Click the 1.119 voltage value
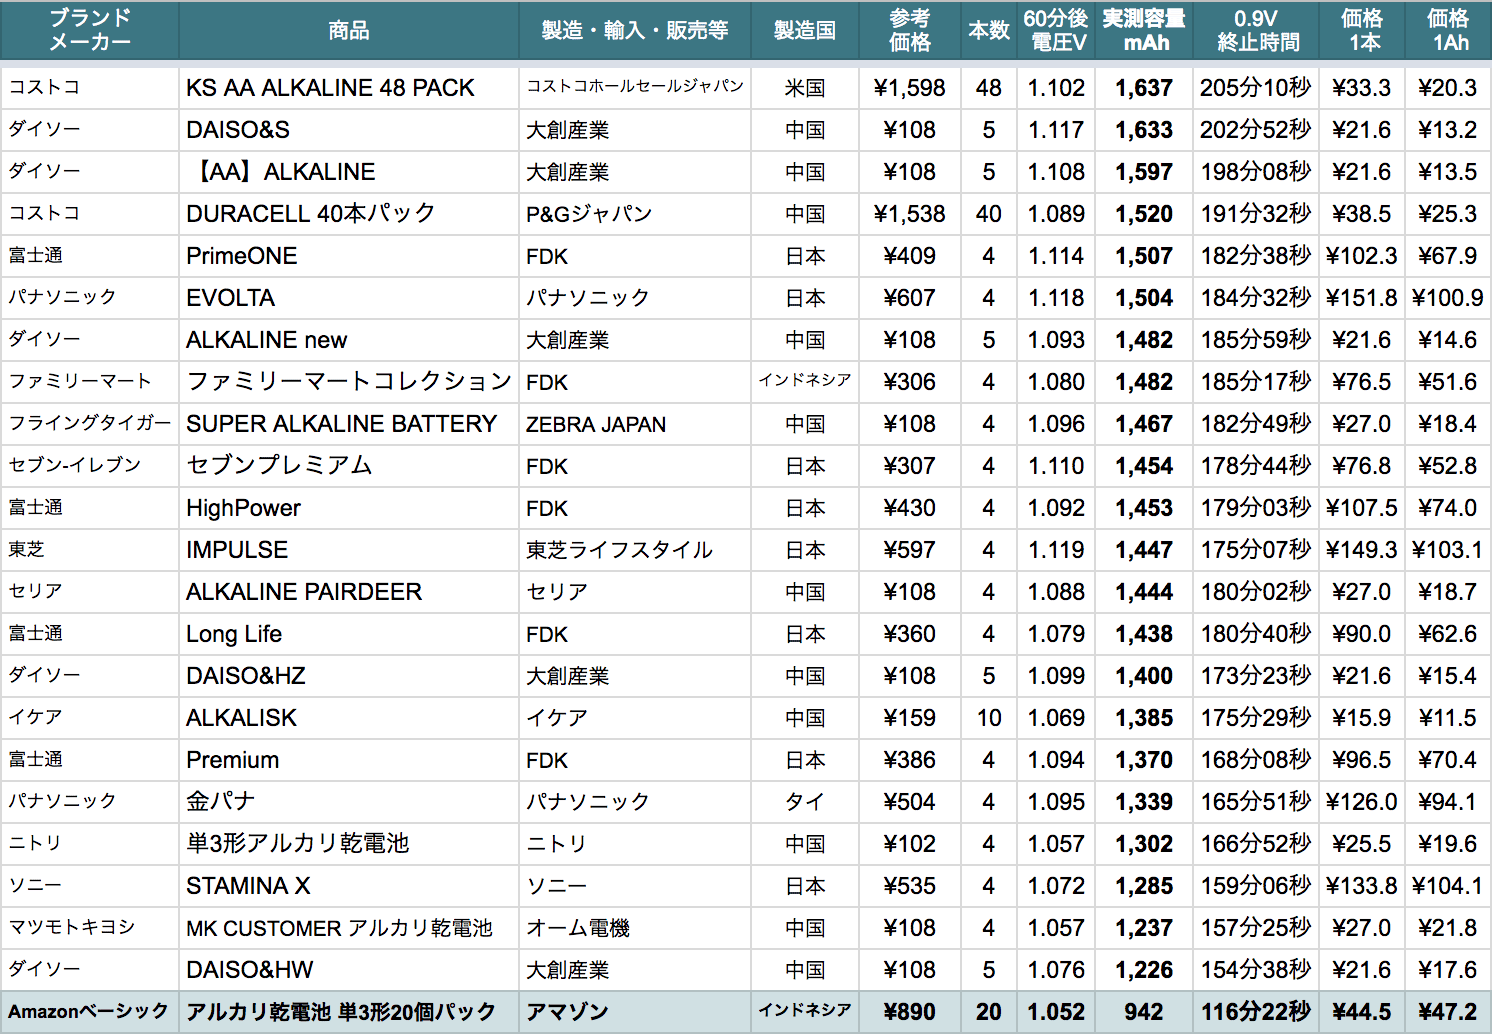The height and width of the screenshot is (1034, 1492). 1056,550
